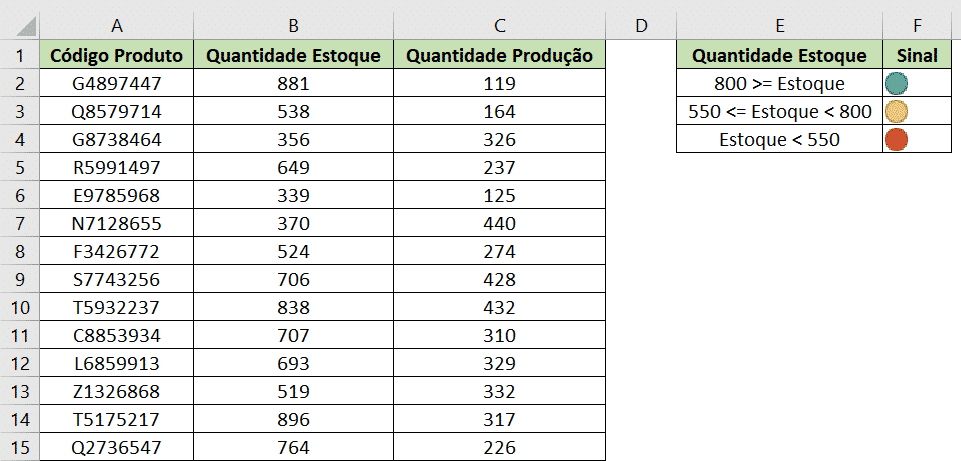Viewport: 961px width, 461px height.
Task: Select stock quantity cell with 881
Action: click(293, 84)
